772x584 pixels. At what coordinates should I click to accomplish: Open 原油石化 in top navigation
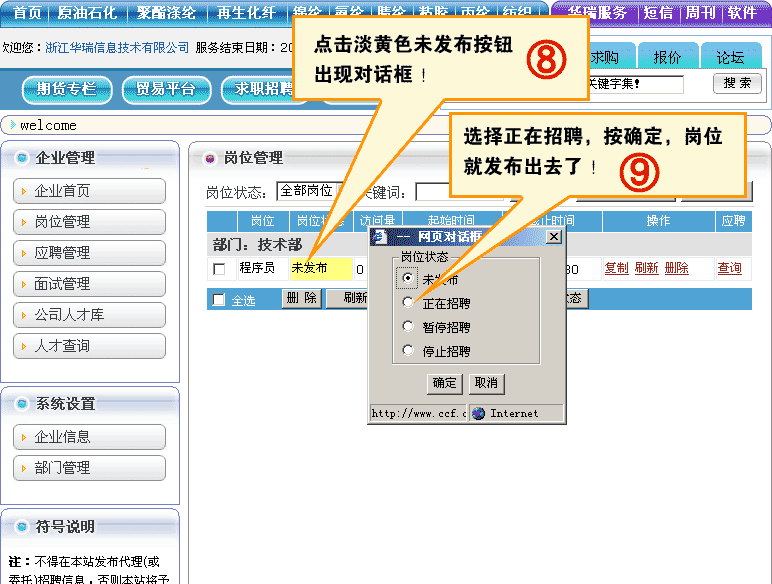click(87, 12)
